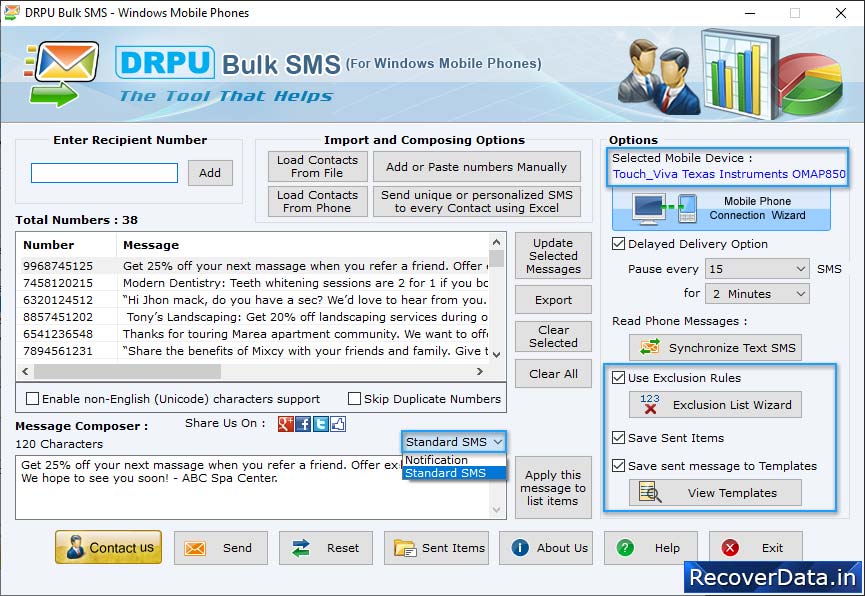
Task: Click the message list scroll-right arrow
Action: (x=479, y=371)
